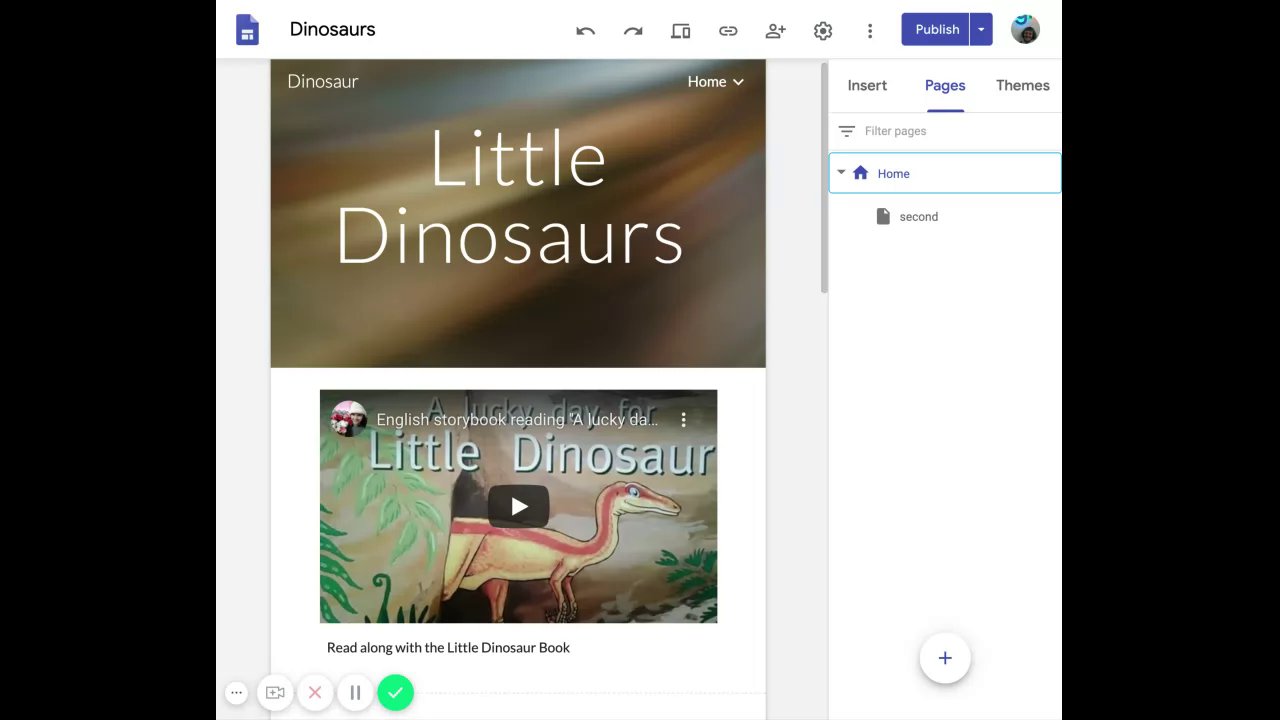Open the site settings gear

click(823, 31)
